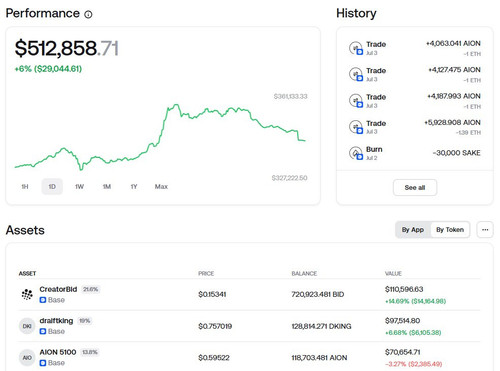500x371 pixels.
Task: Click the 19% badge next to draiftking
Action: pos(85,321)
